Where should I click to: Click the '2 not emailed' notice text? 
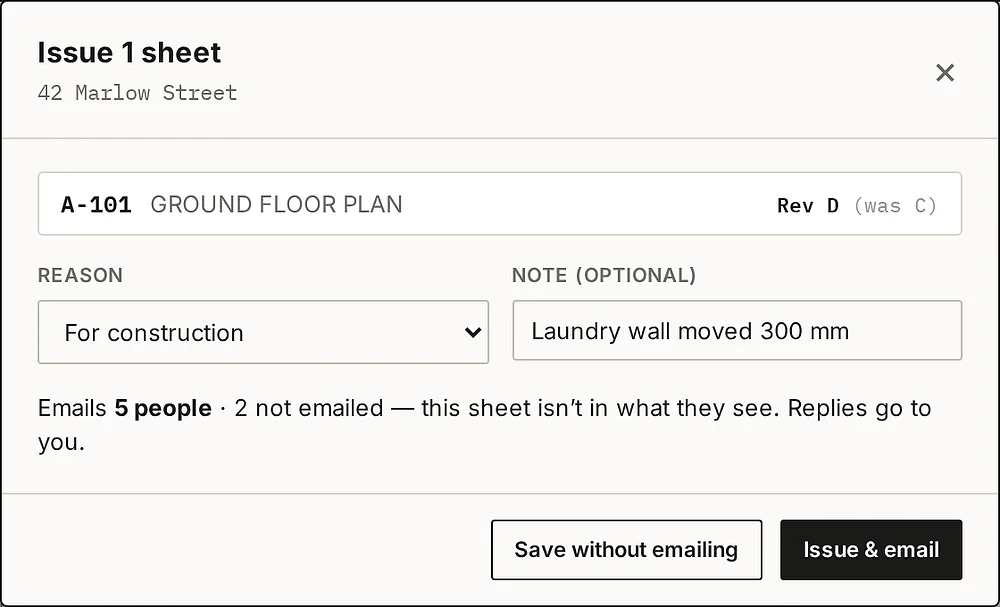pos(309,408)
